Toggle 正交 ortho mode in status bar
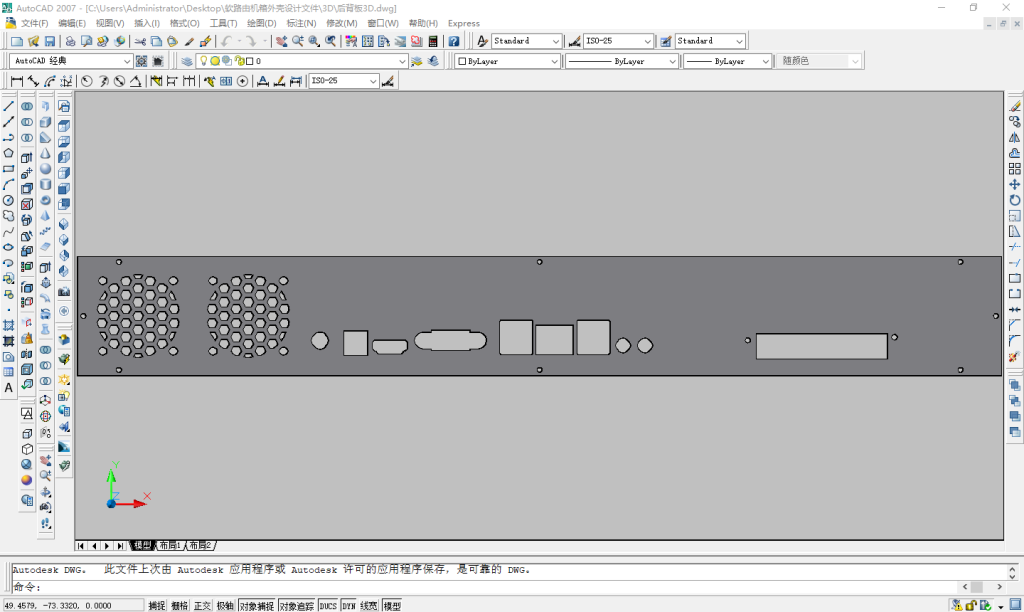 pos(203,606)
